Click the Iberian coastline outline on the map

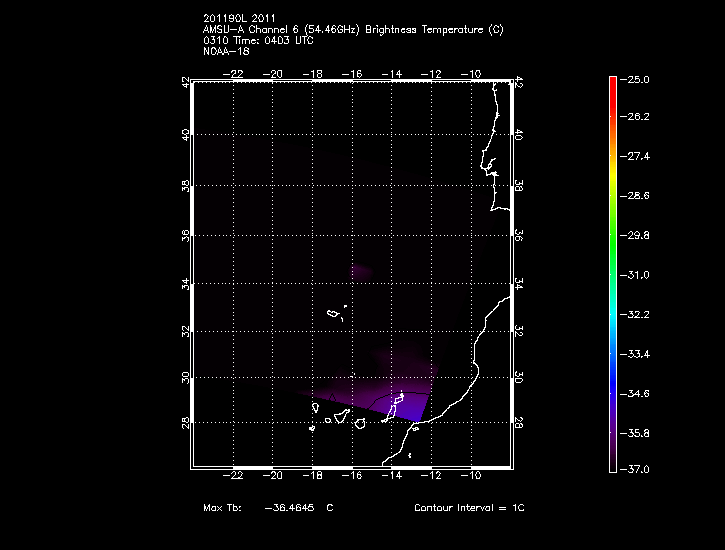494,150
